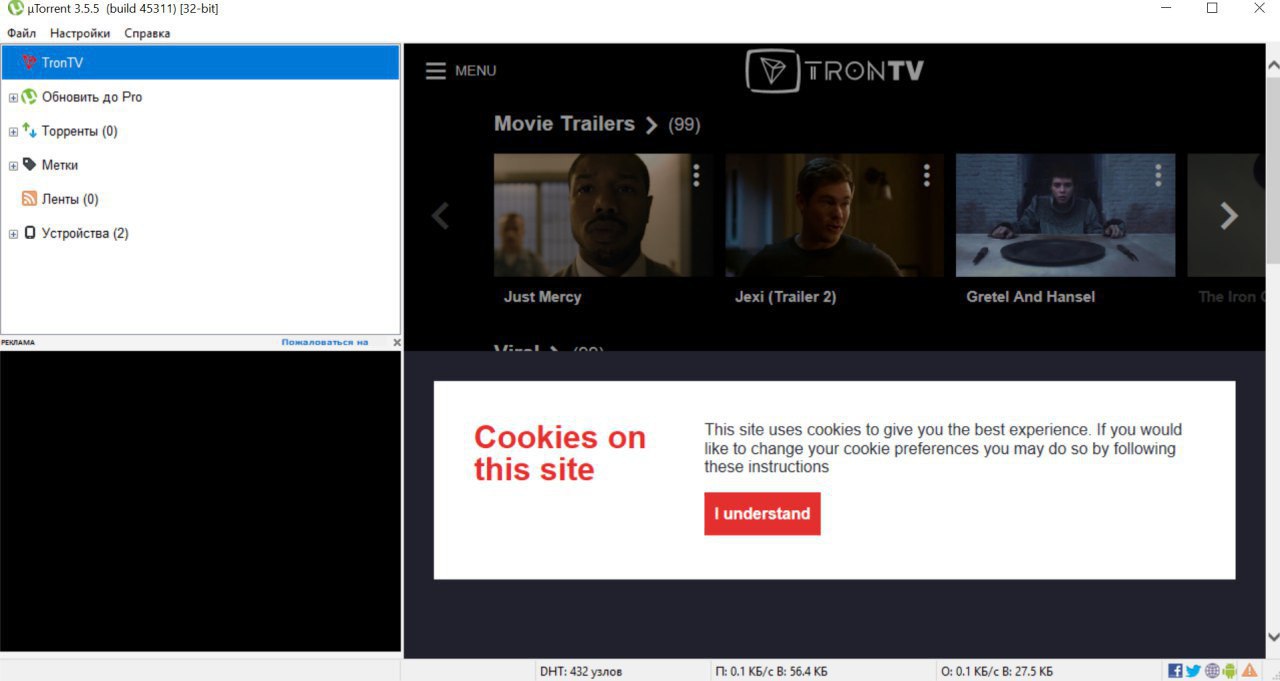This screenshot has height=681, width=1280.
Task: Expand the Устройства (2) tree node
Action: (x=13, y=234)
